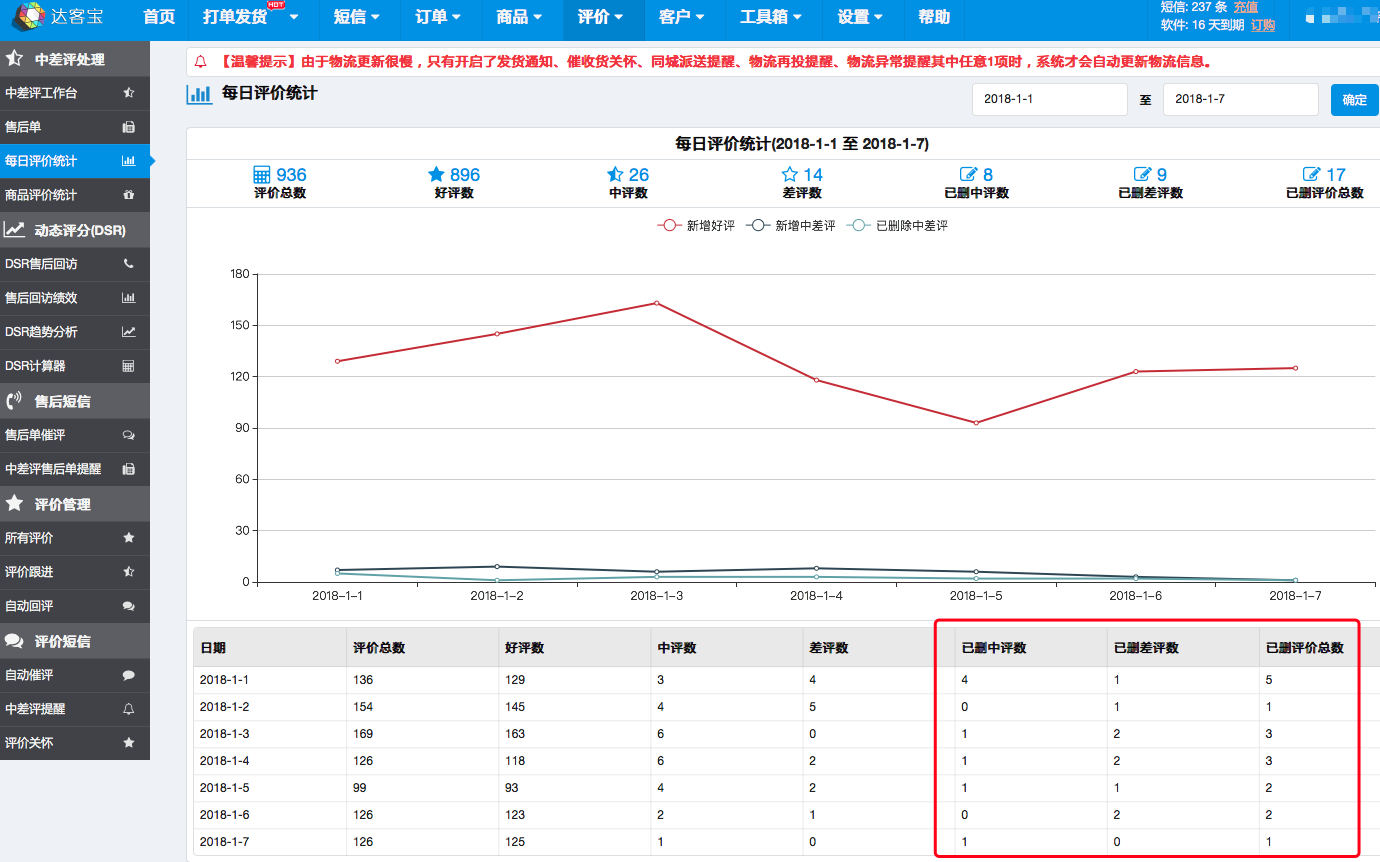Click the chat icon beside 售后单催评

[x=129, y=435]
